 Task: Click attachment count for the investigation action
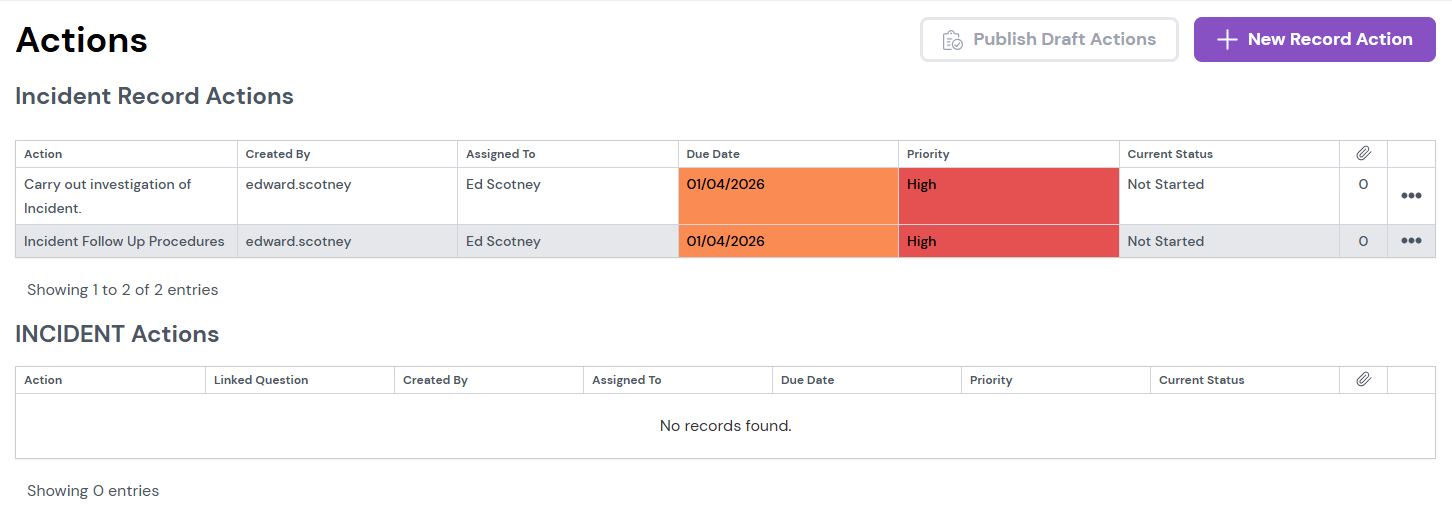click(1363, 185)
